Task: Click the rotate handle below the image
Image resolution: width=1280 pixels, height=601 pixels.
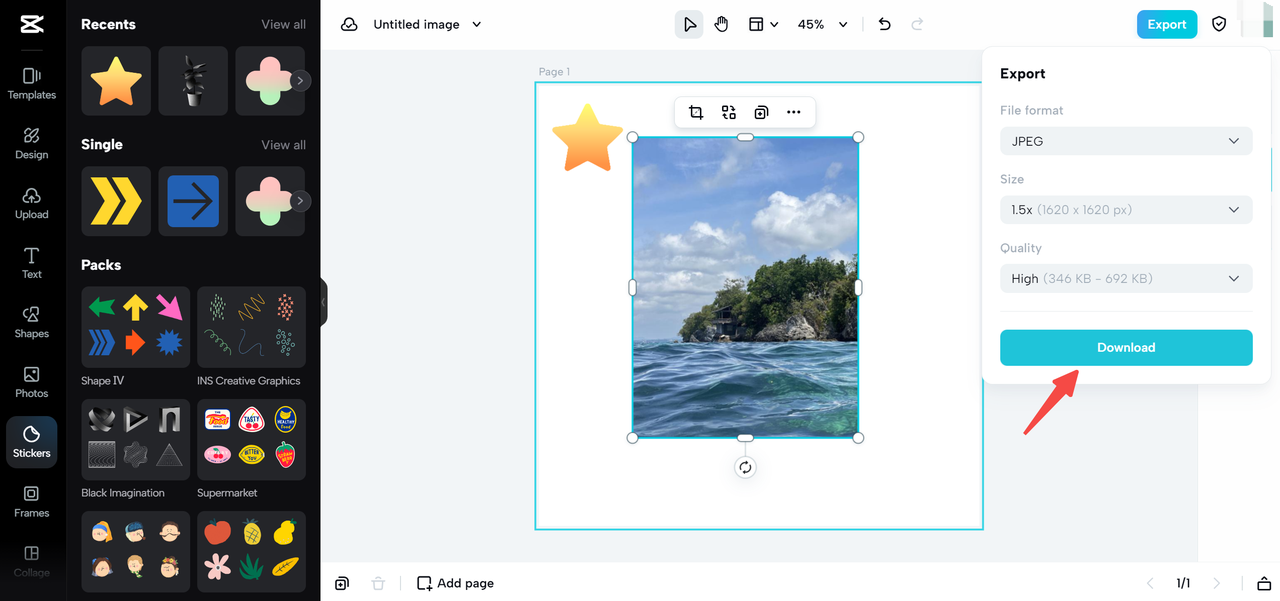Action: pyautogui.click(x=745, y=467)
